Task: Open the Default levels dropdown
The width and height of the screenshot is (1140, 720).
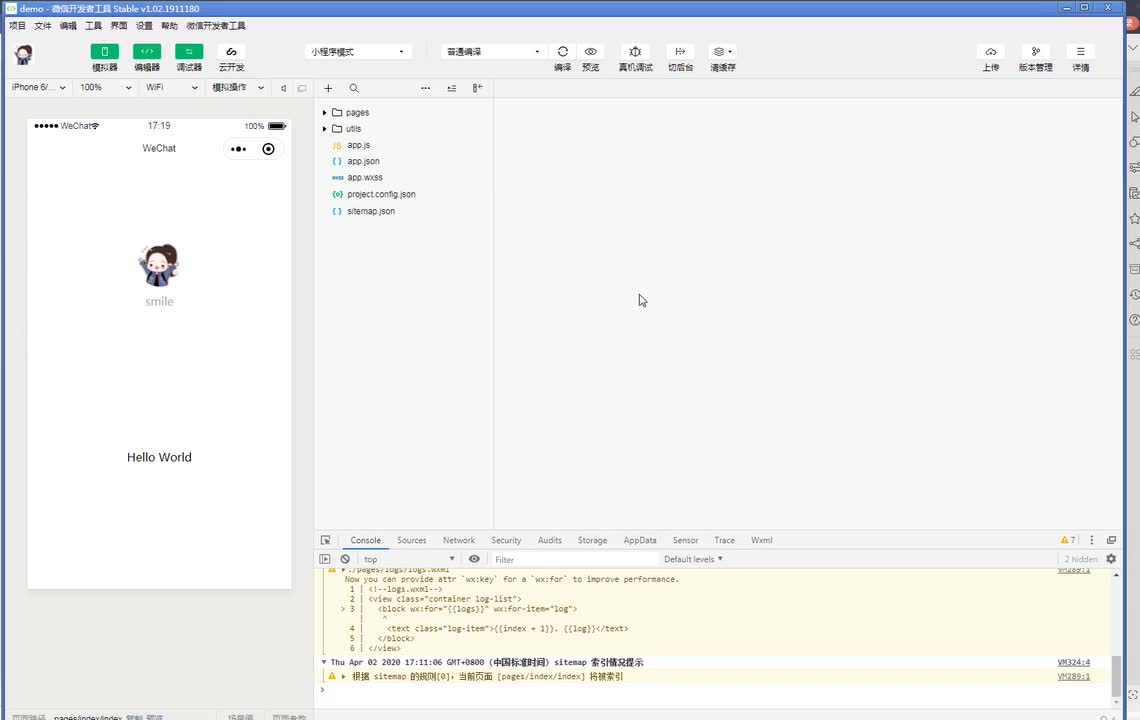Action: coord(694,559)
